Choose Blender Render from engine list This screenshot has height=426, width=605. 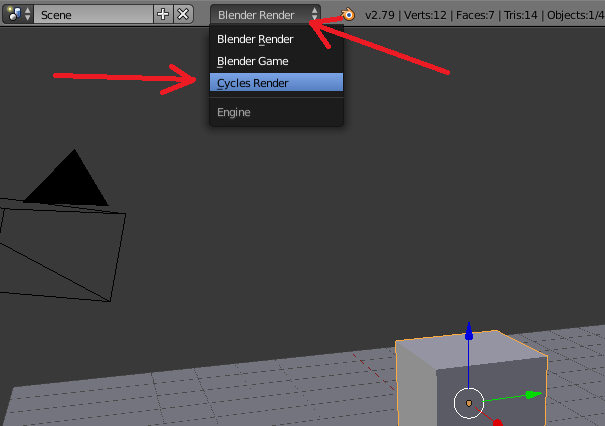click(276, 39)
